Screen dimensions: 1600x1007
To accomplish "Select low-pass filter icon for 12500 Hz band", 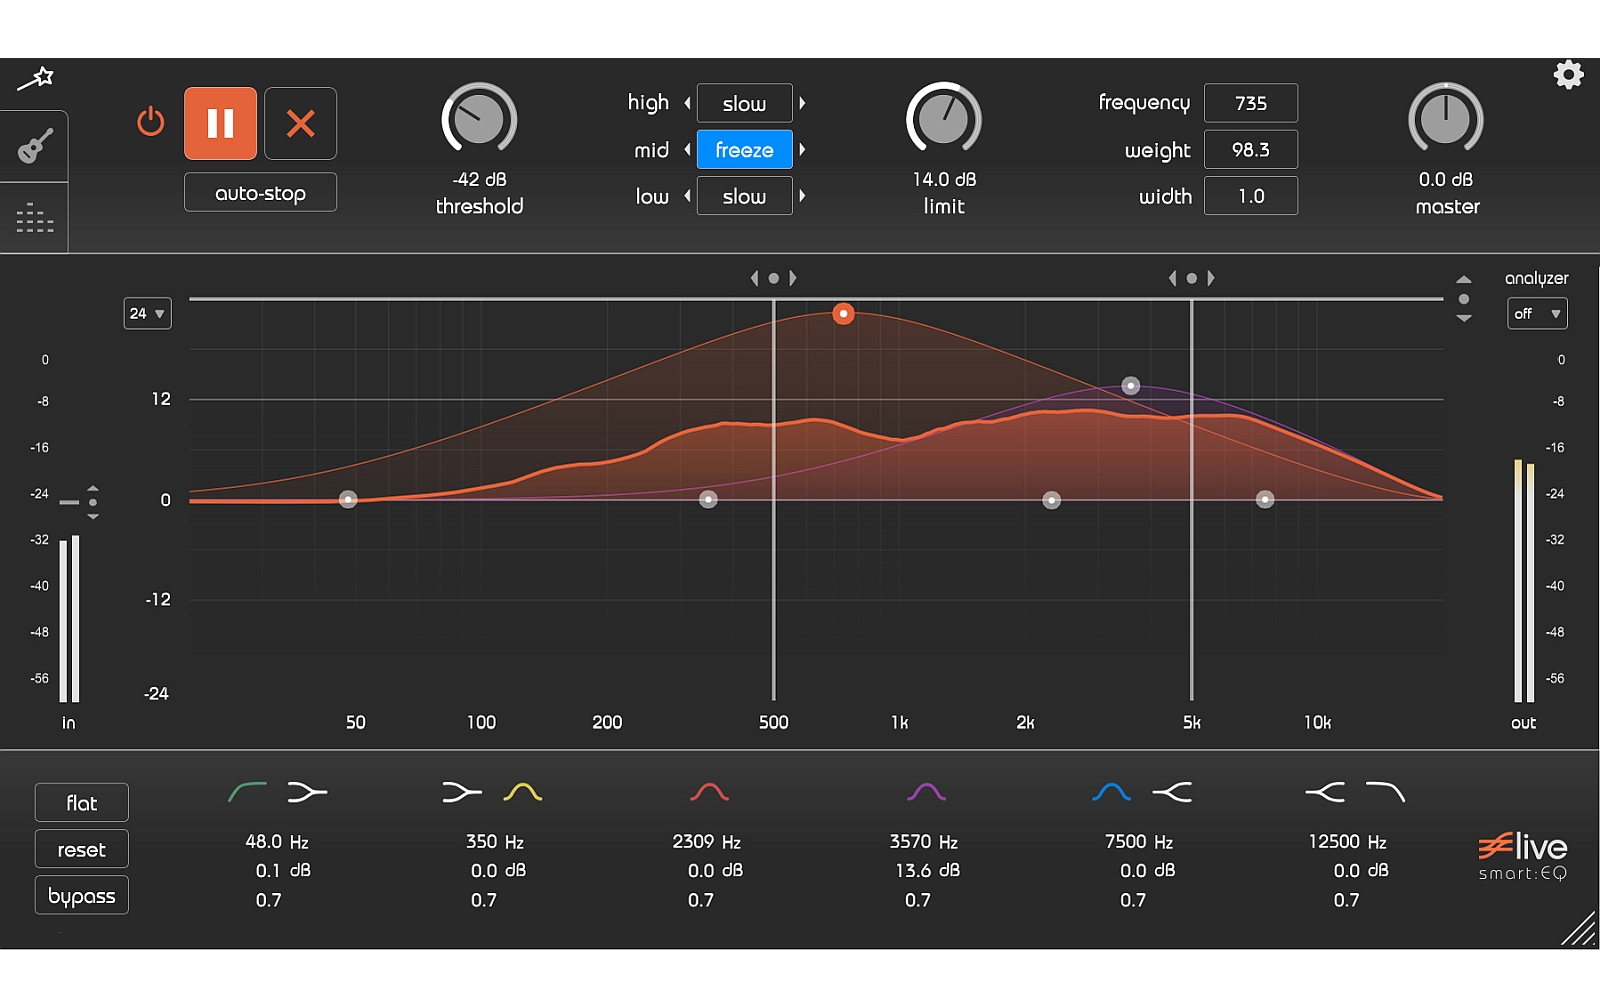I will click(x=1385, y=792).
